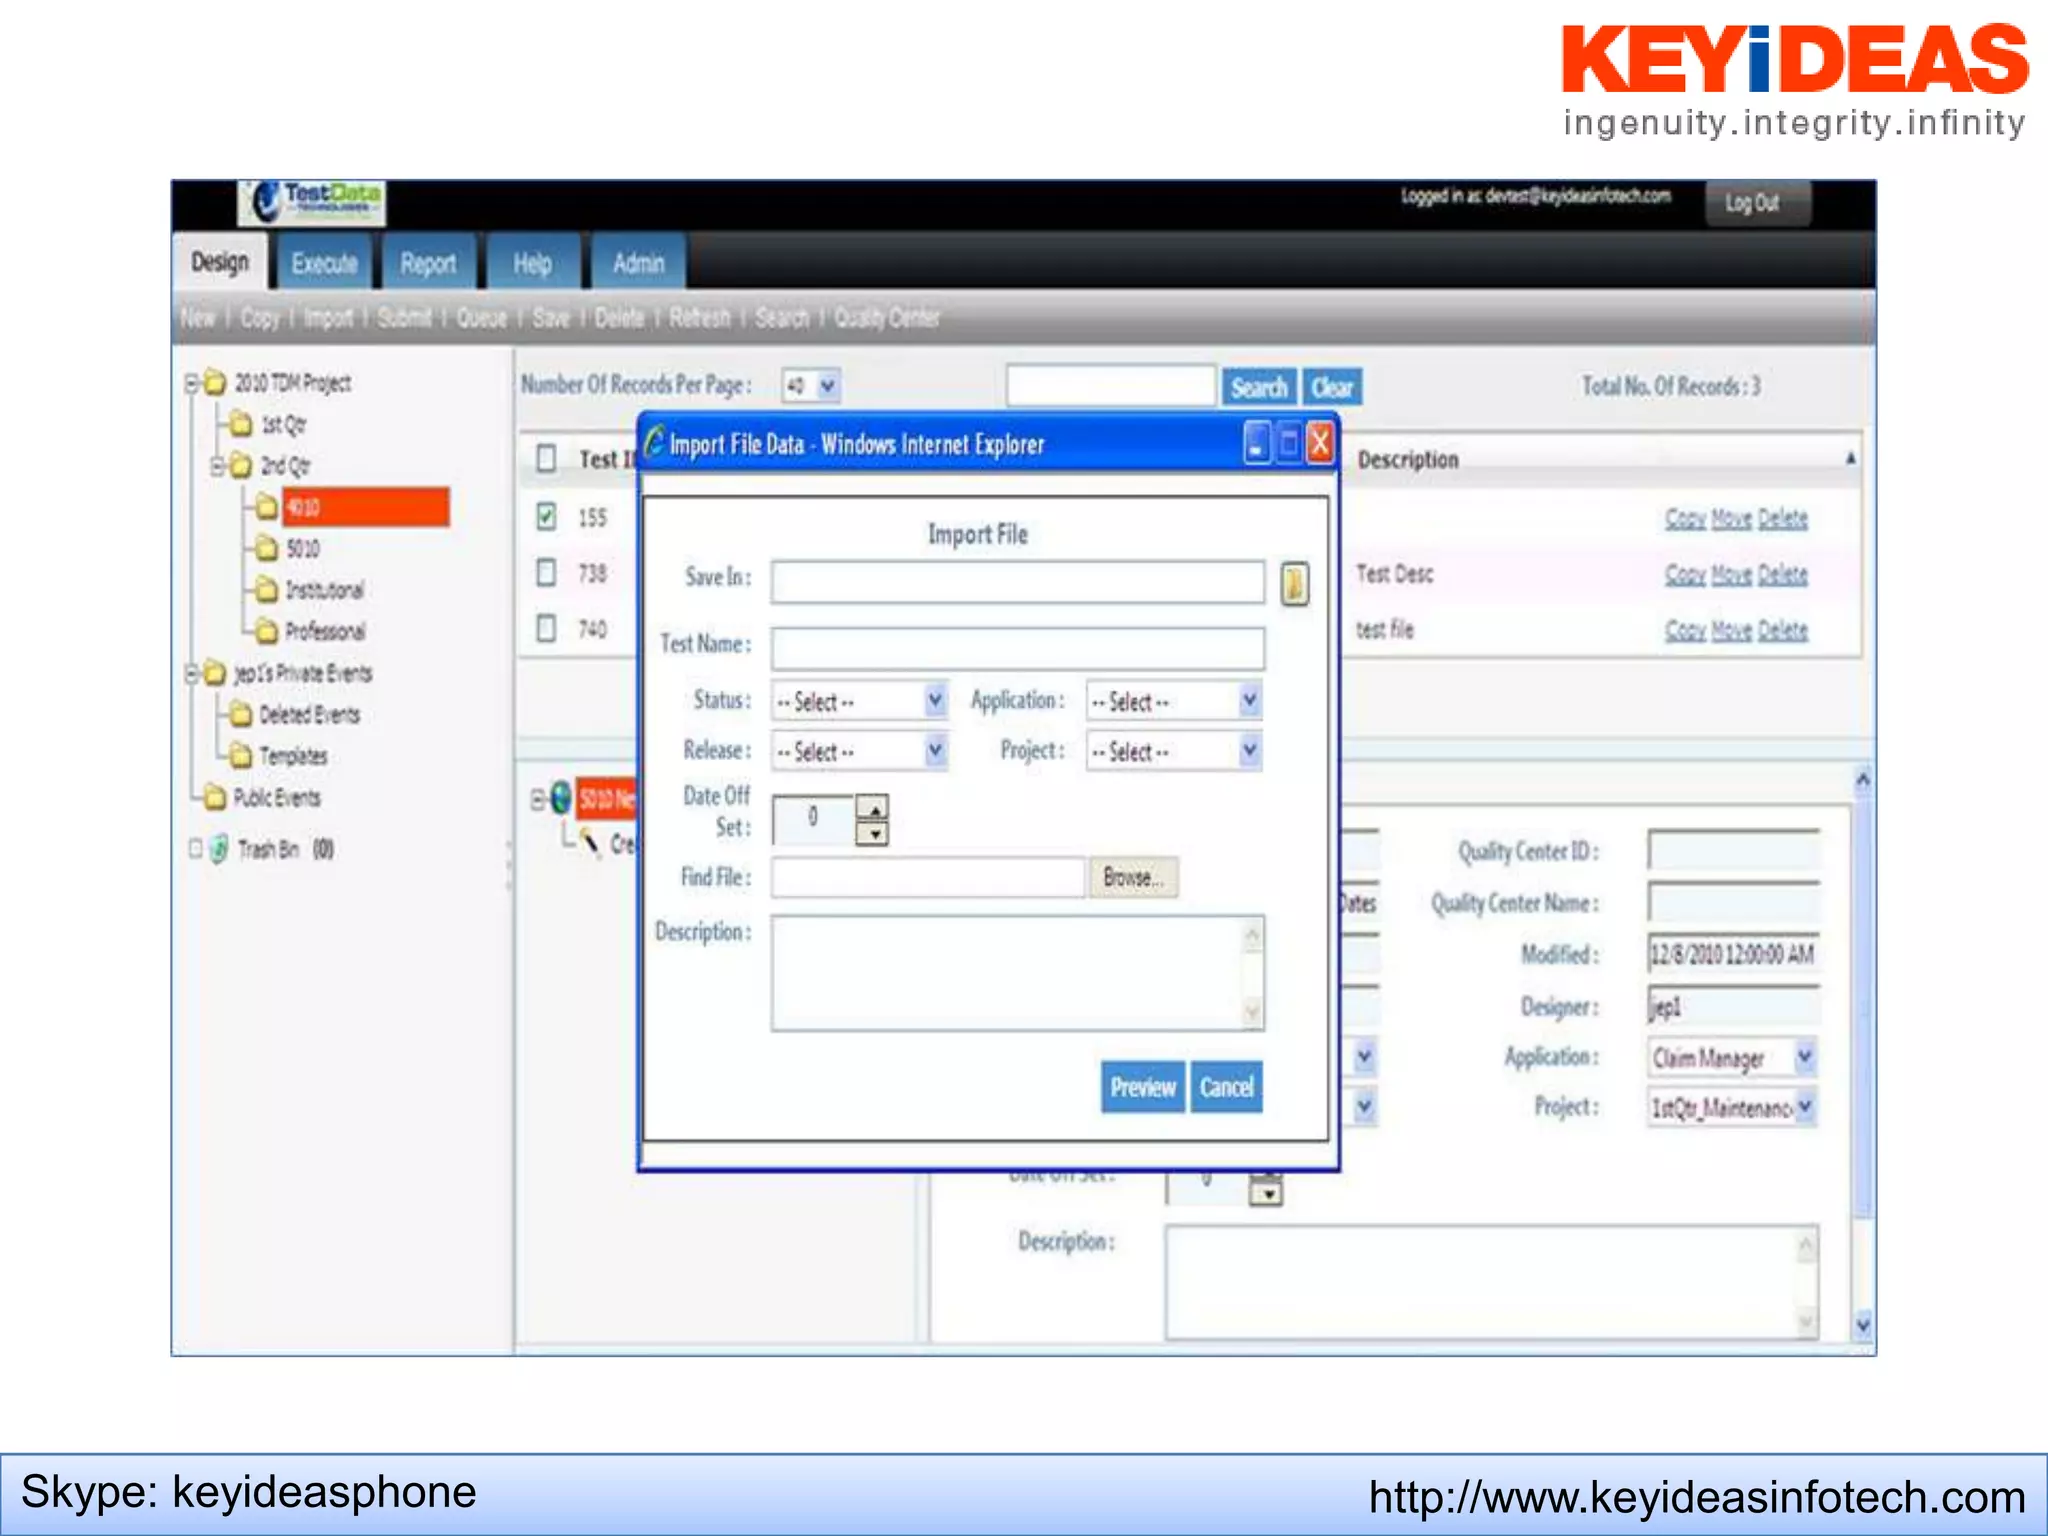Click the Deleted Events folder icon
Image resolution: width=2048 pixels, height=1536 pixels.
point(241,714)
